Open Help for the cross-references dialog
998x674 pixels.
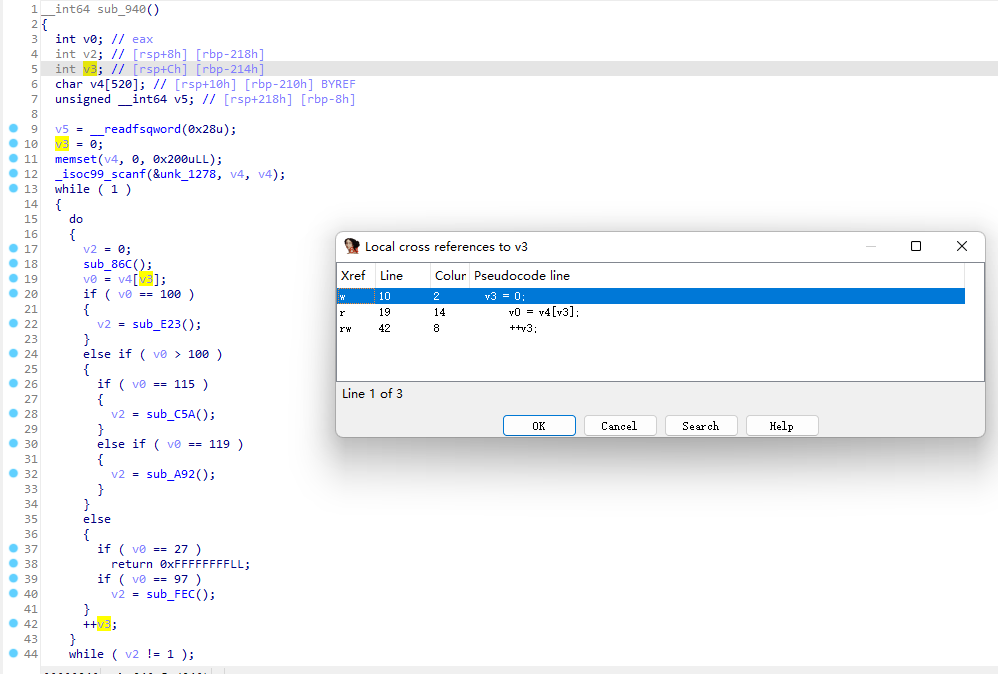(782, 425)
